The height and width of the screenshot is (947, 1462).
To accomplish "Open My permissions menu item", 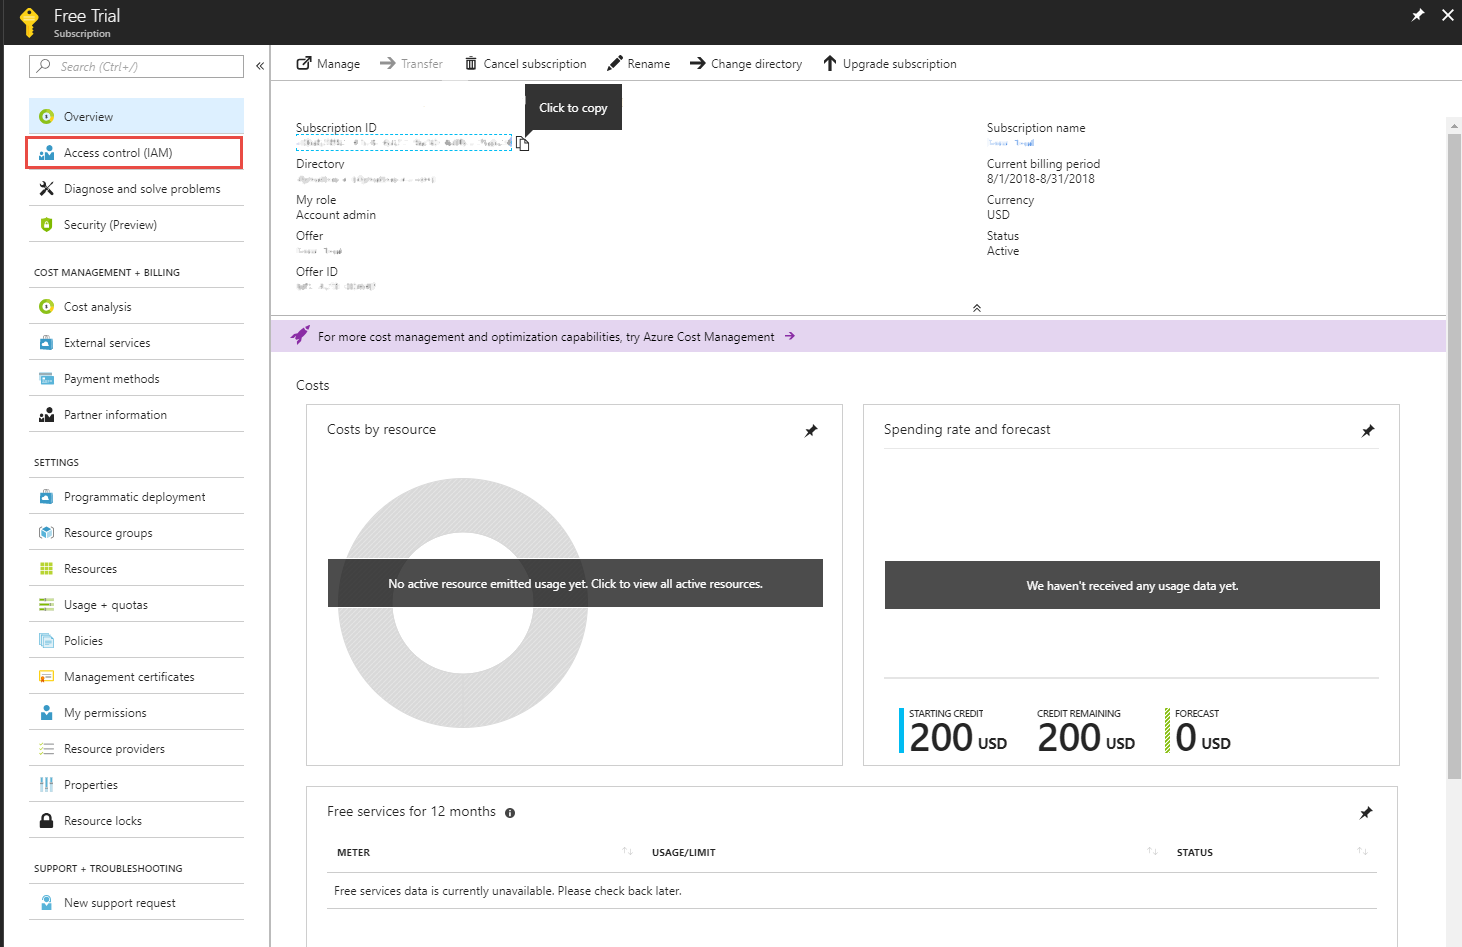I will [x=136, y=713].
